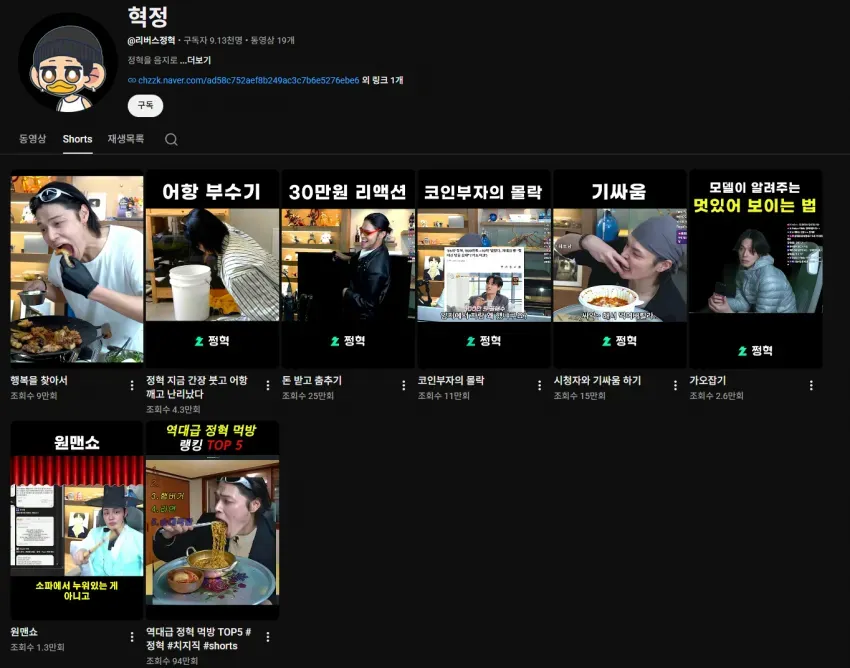Click the view count 조회수 1.3만회
The width and height of the screenshot is (850, 668).
pyautogui.click(x=37, y=647)
